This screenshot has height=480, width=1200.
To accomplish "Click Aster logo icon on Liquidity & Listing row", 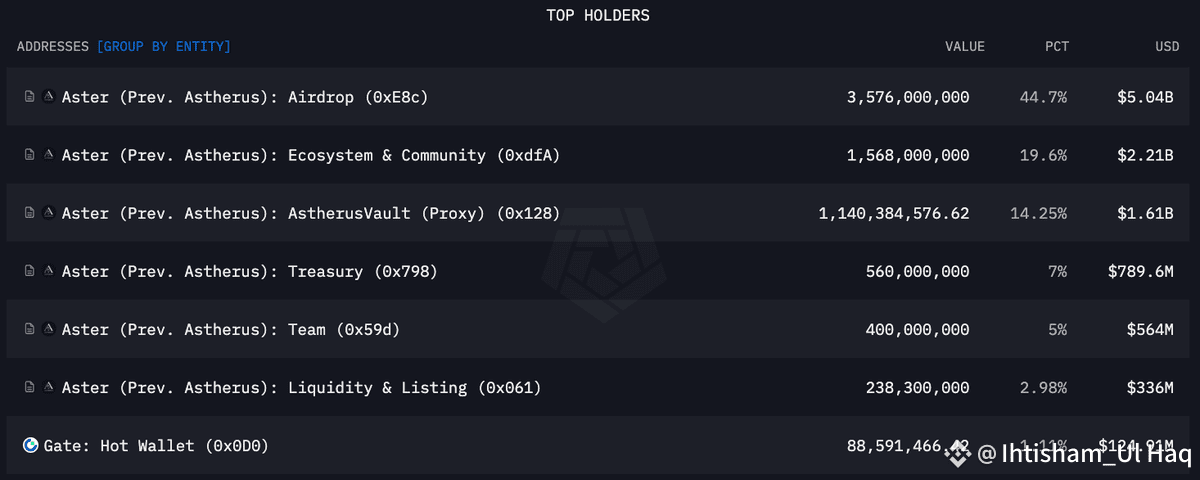I will [x=49, y=387].
